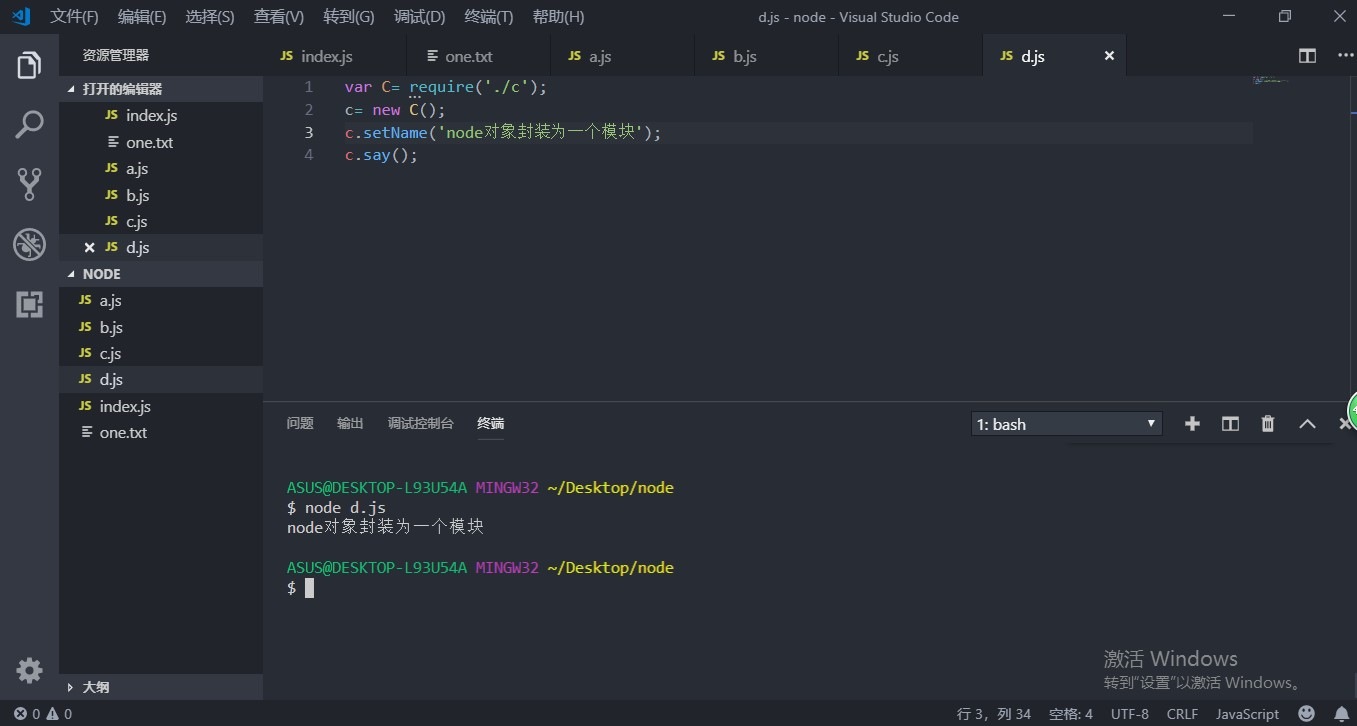Open the 调试(D) menu
The height and width of the screenshot is (726, 1357).
tap(419, 17)
